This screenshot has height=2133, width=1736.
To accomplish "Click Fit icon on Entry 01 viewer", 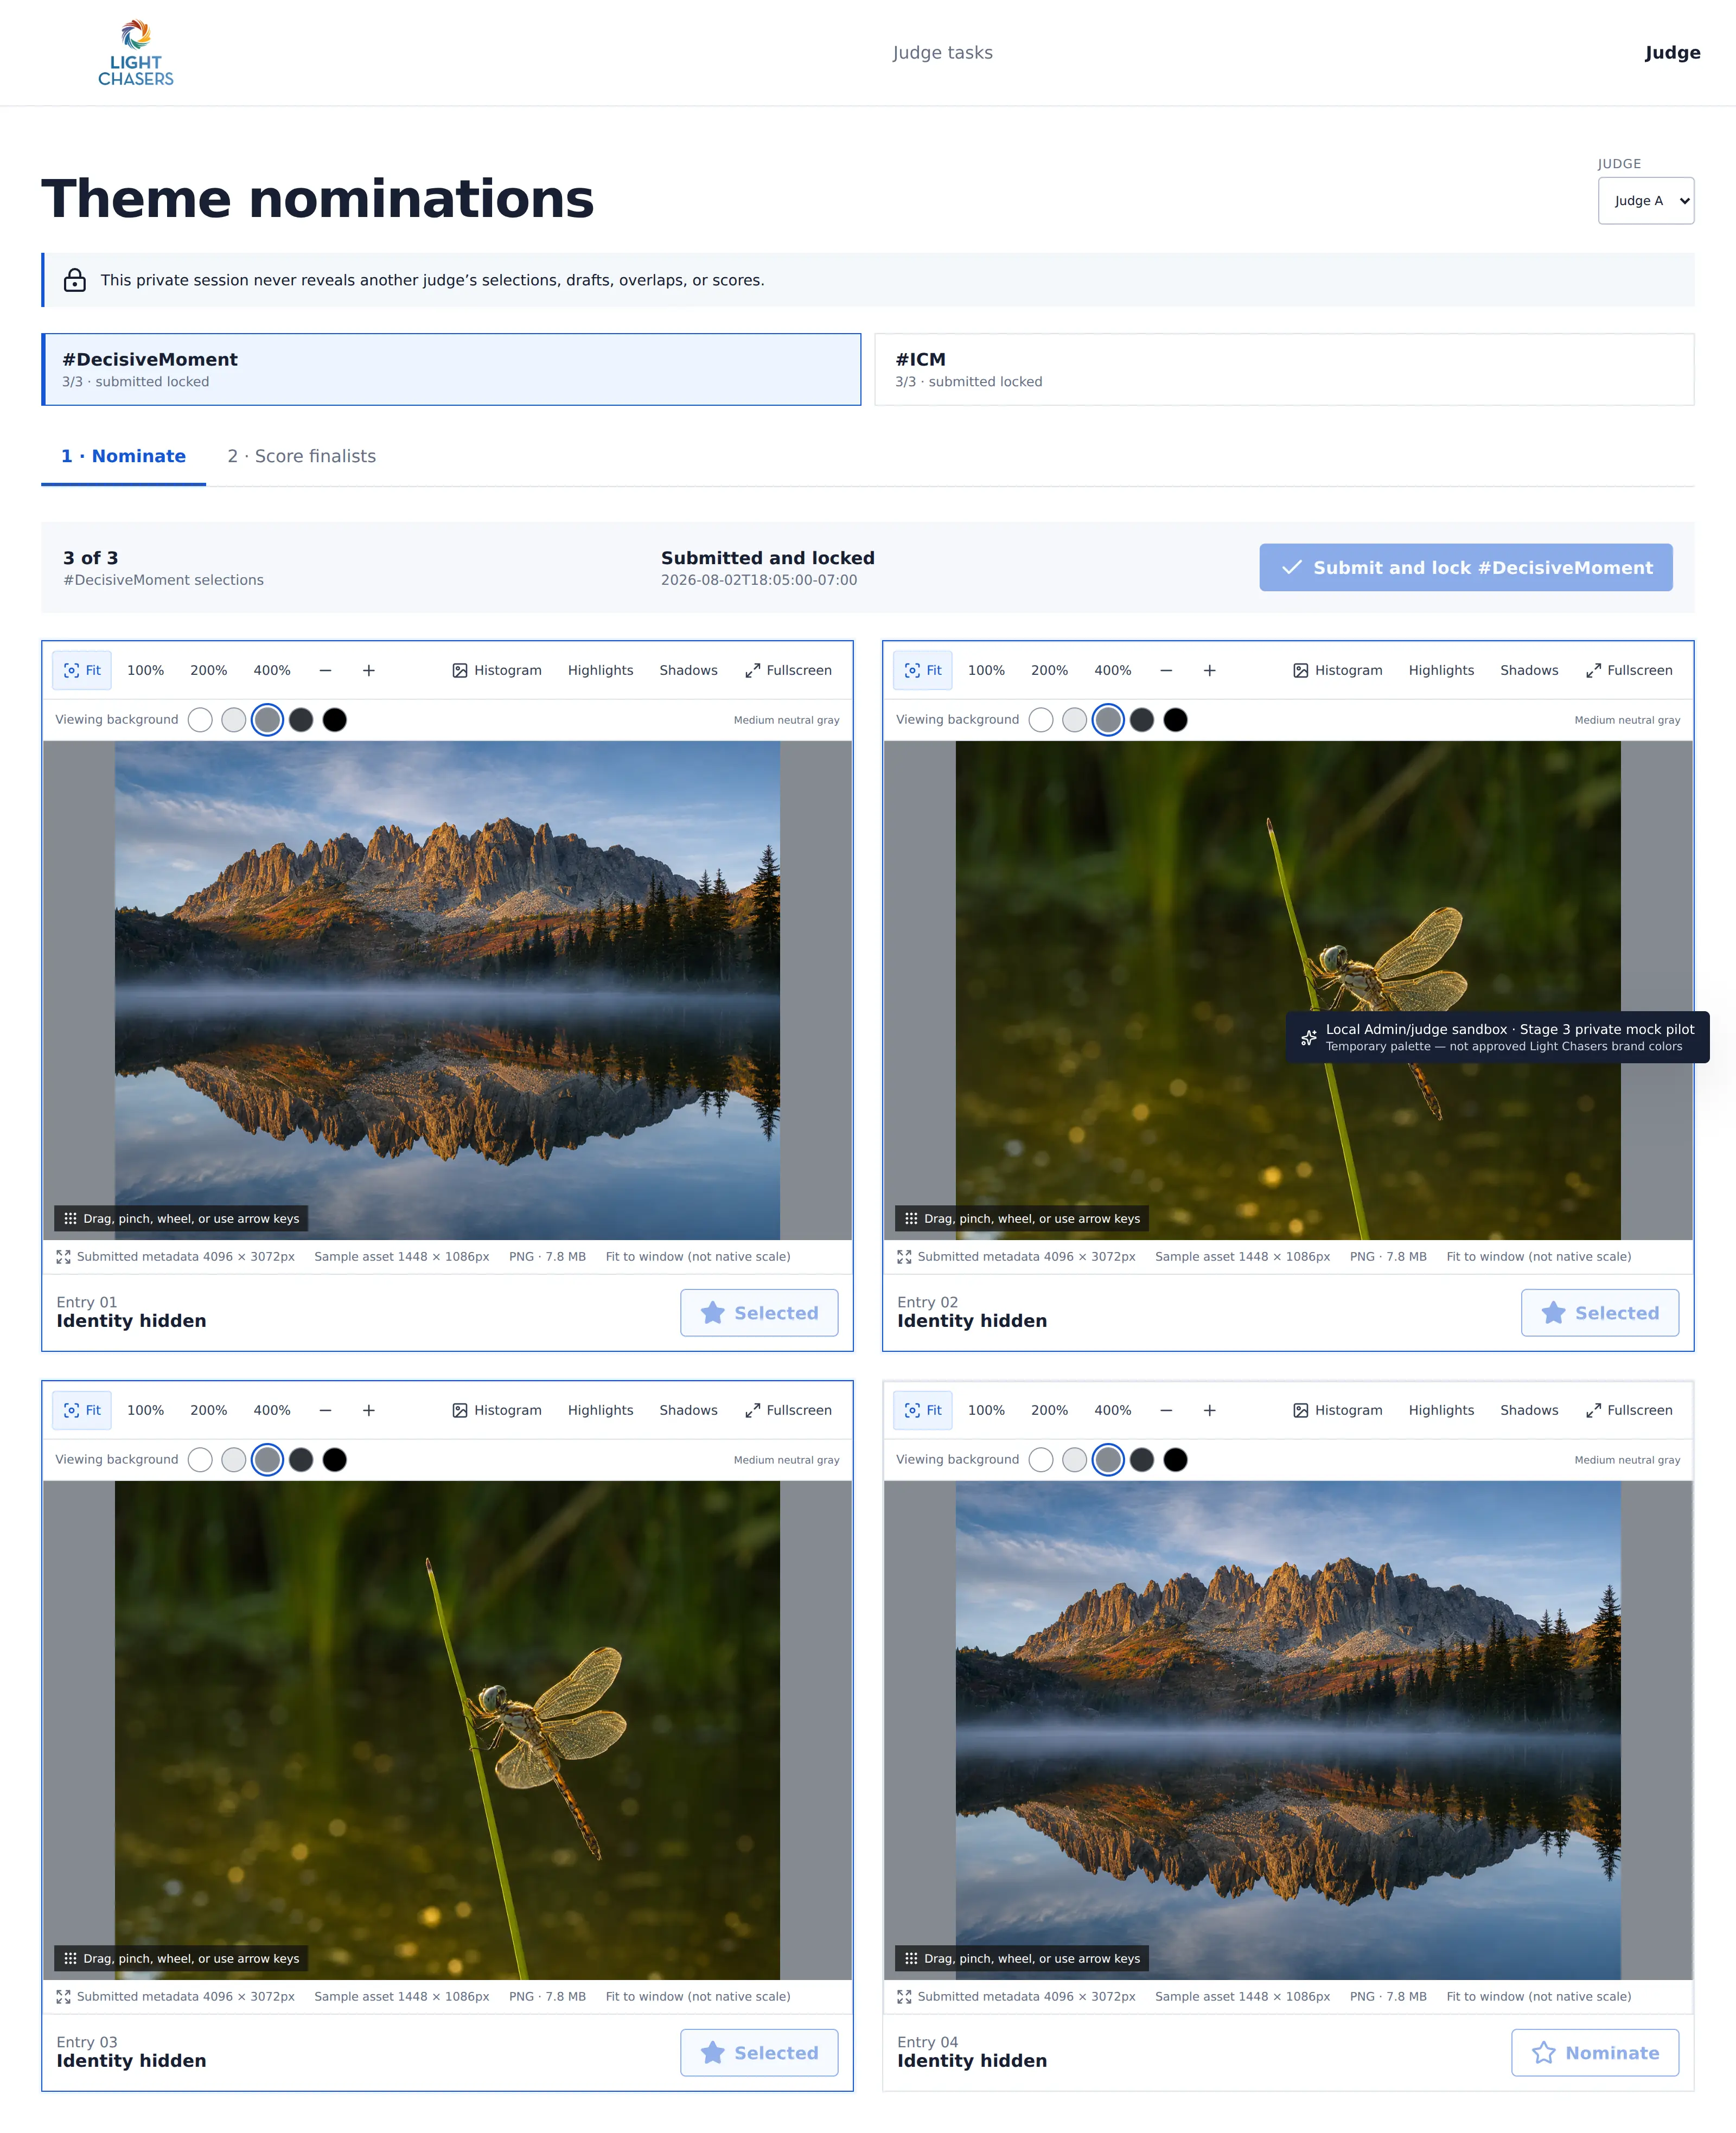I will click(x=82, y=670).
